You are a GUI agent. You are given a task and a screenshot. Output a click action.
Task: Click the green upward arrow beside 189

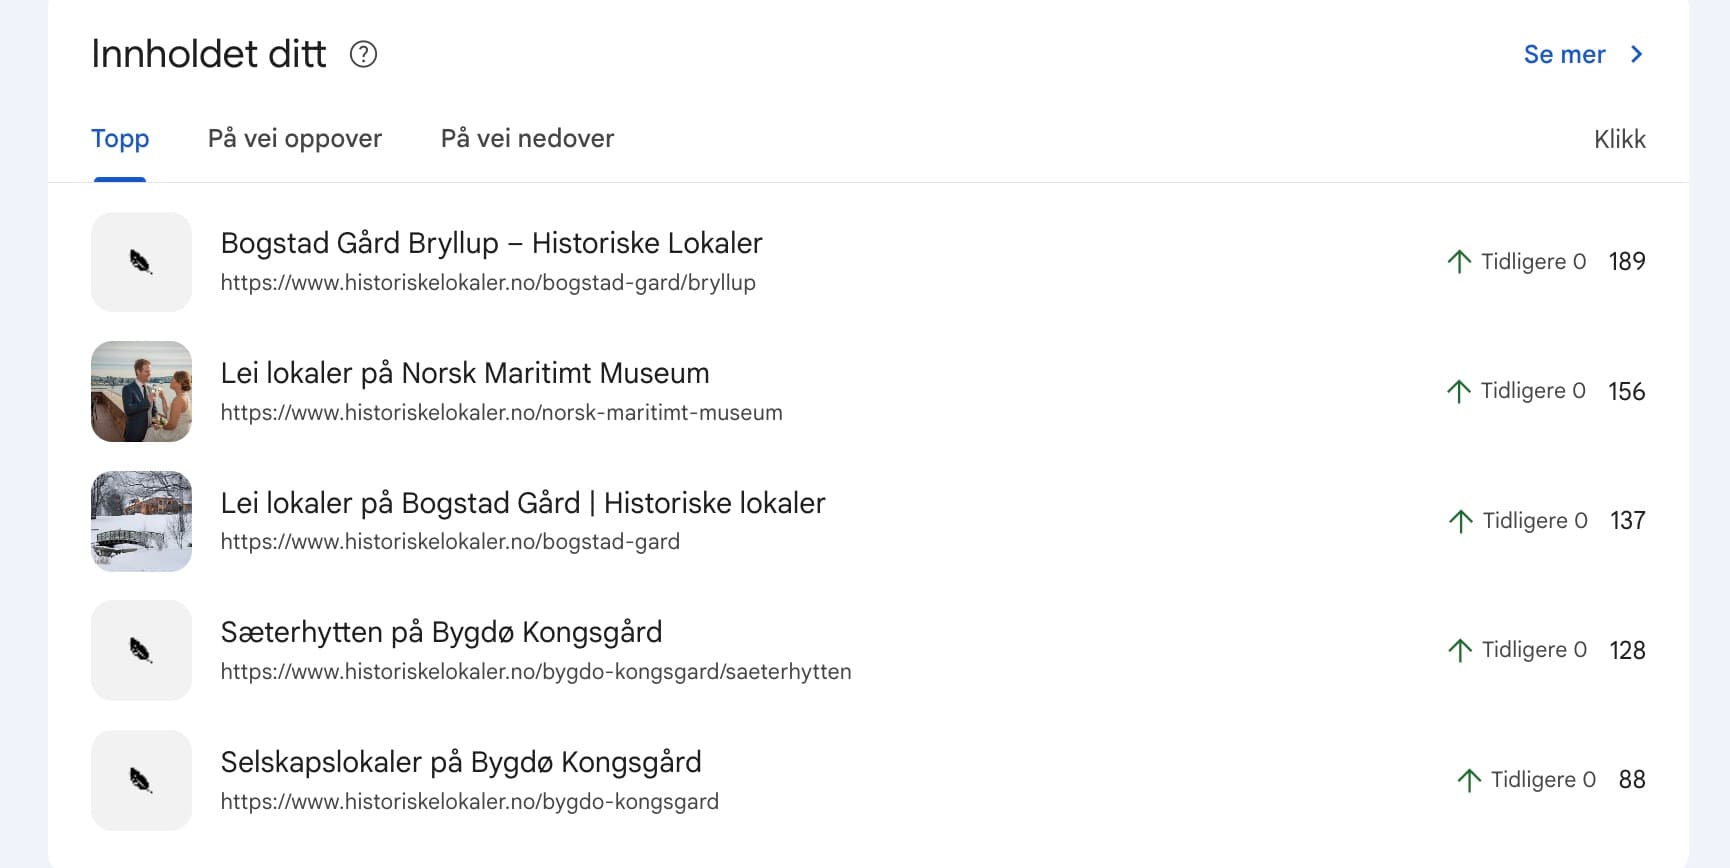point(1460,261)
